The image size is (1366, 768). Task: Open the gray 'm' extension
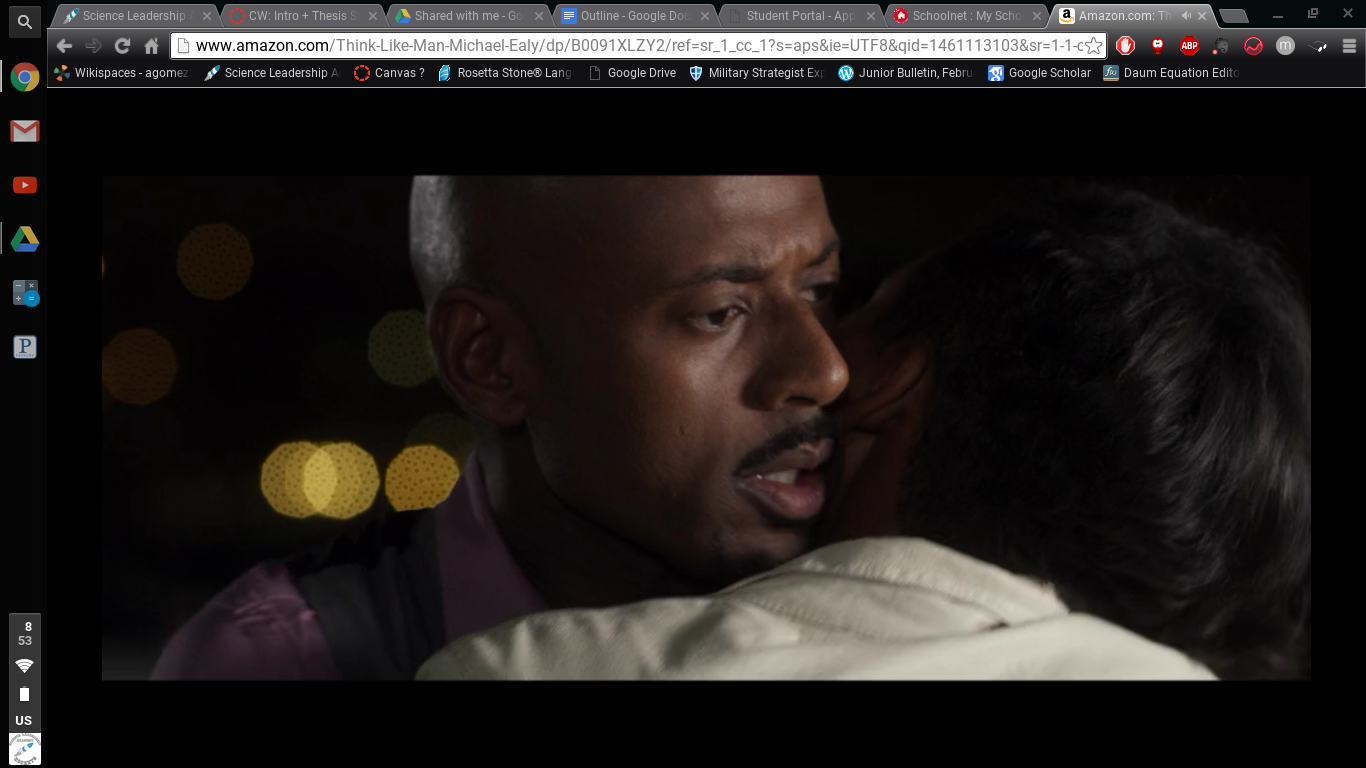(1285, 46)
